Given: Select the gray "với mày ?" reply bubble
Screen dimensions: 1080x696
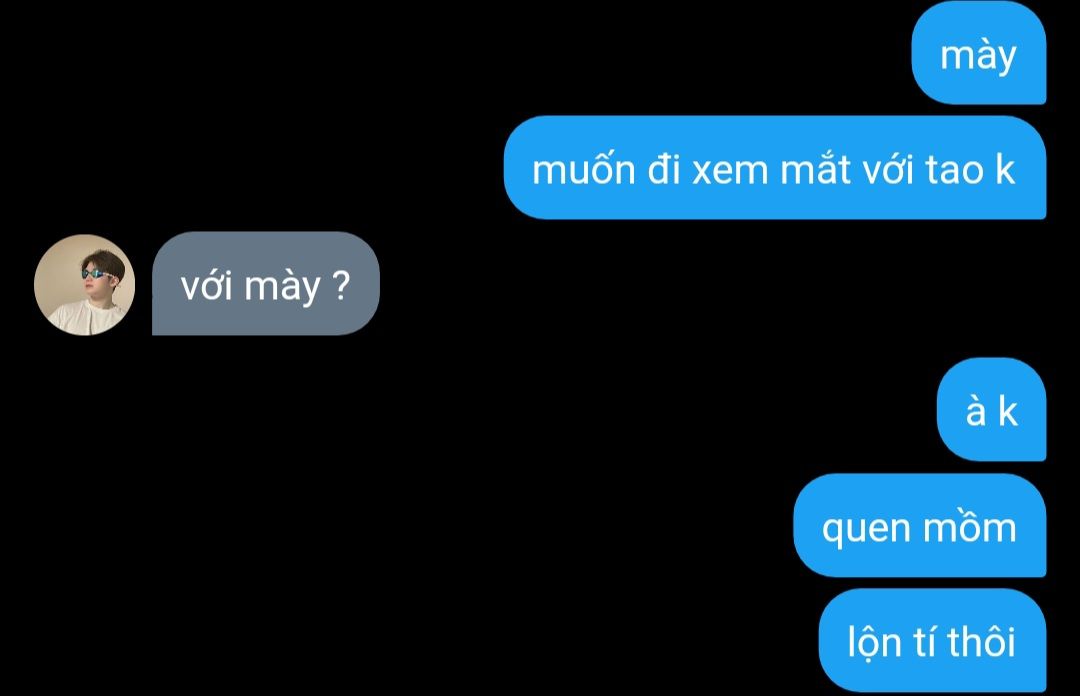Looking at the screenshot, I should coord(266,283).
